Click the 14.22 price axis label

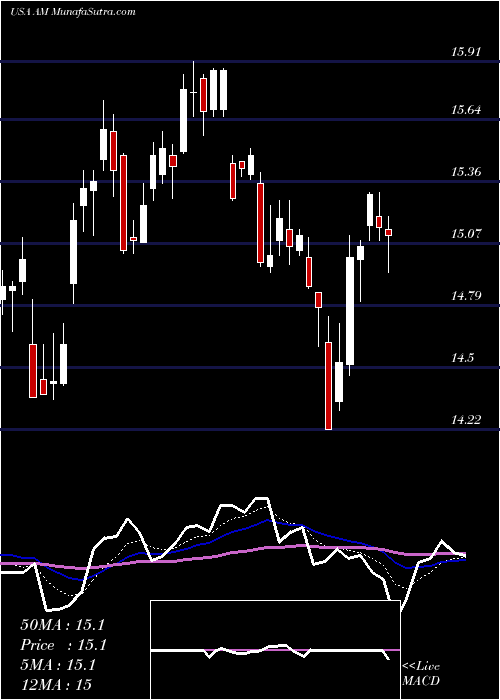pos(466,420)
